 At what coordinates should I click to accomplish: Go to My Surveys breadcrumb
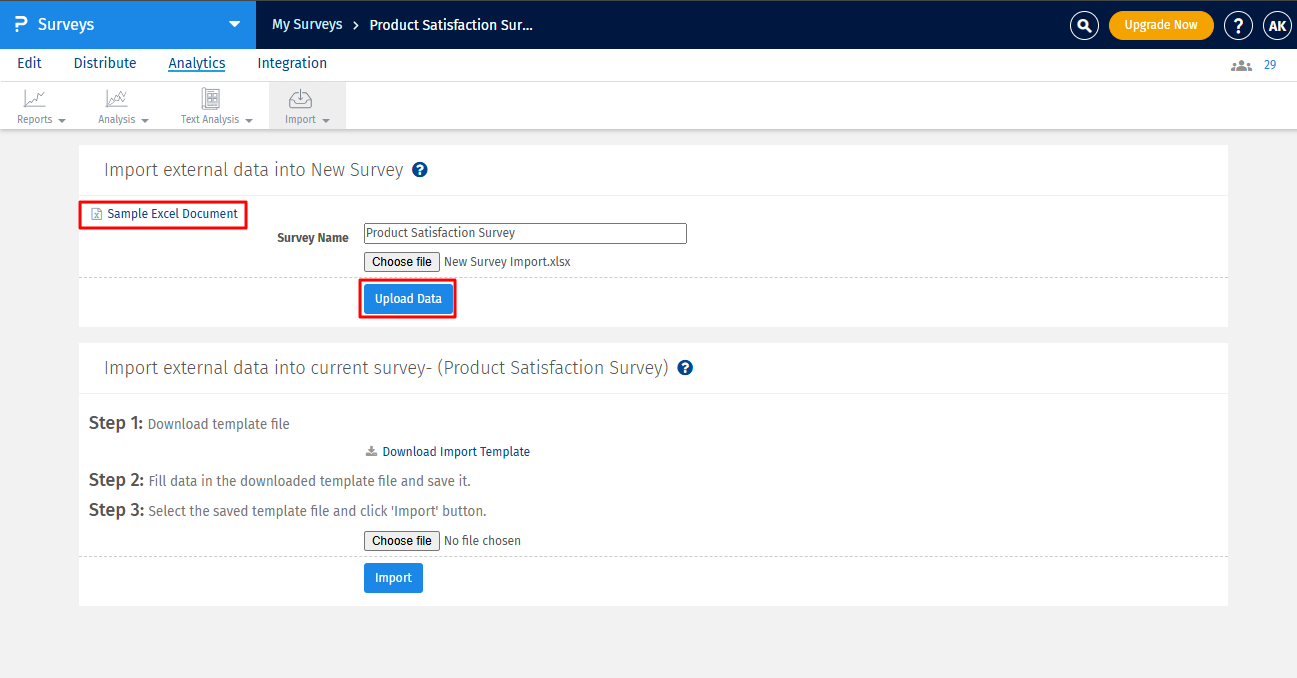coord(307,24)
